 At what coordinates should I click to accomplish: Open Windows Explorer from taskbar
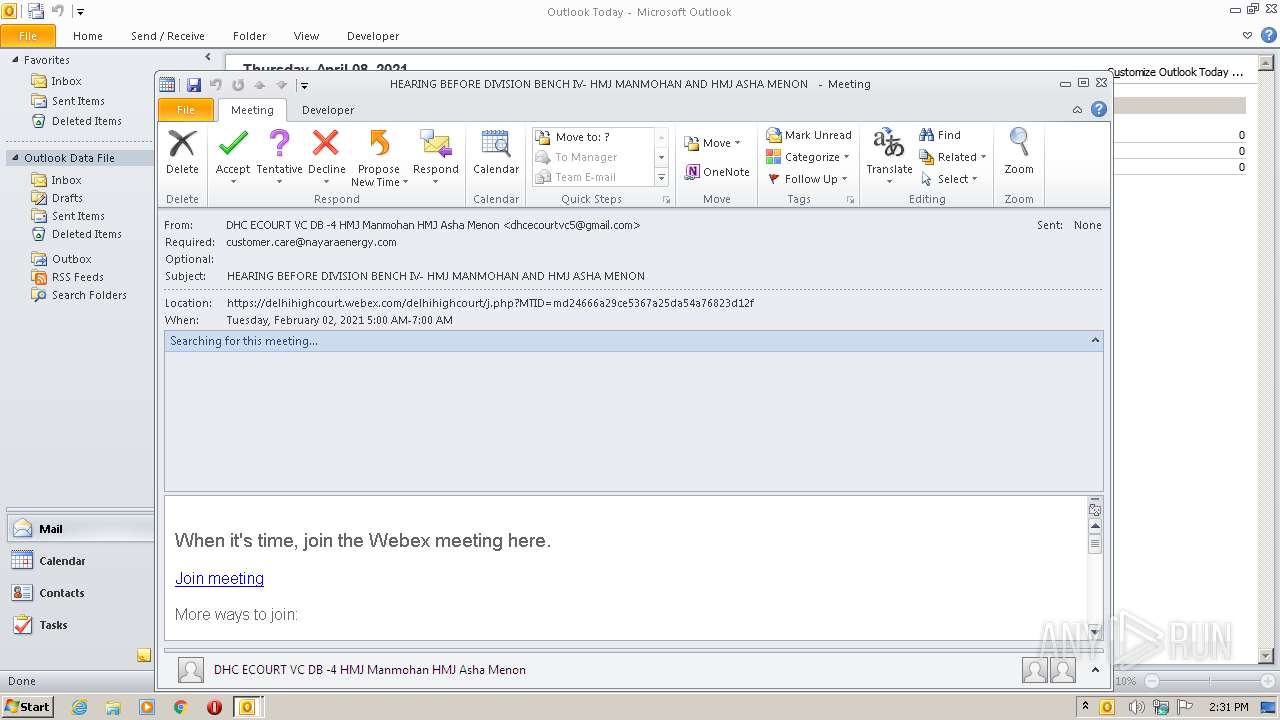pyautogui.click(x=113, y=707)
